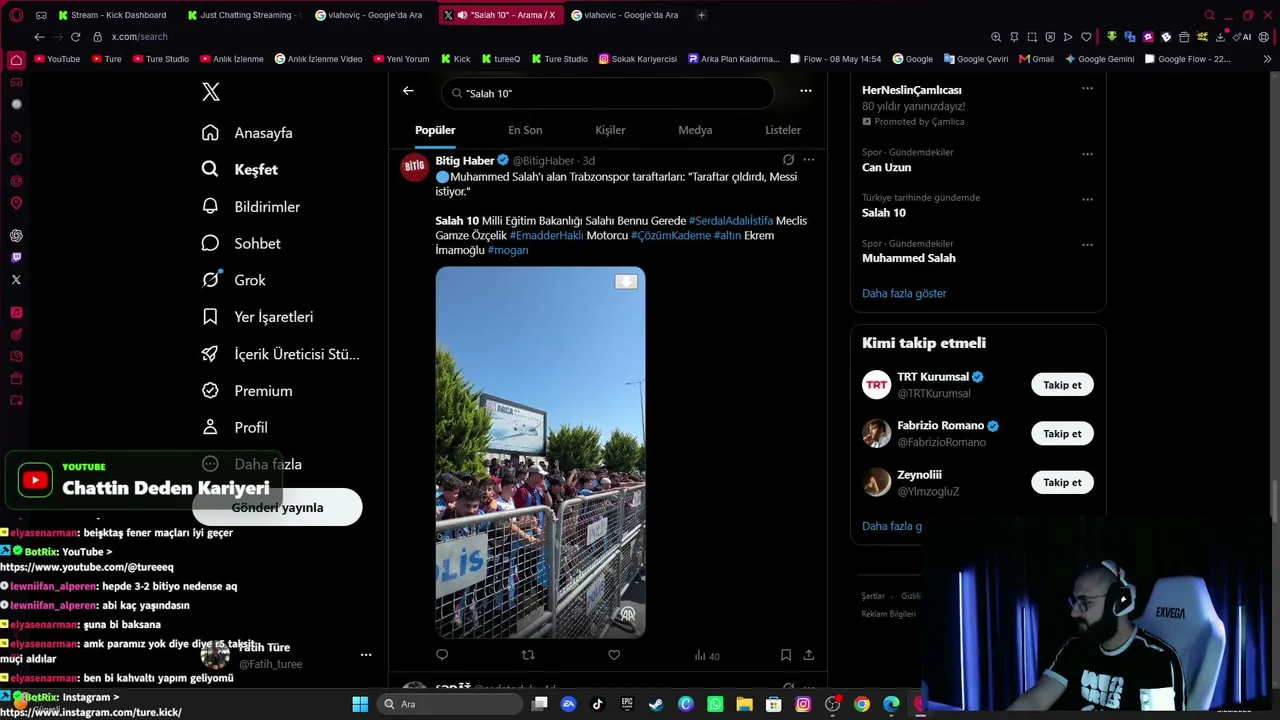This screenshot has height=720, width=1280.
Task: Expand the bookmarks bar overflow chevron
Action: click(1267, 59)
